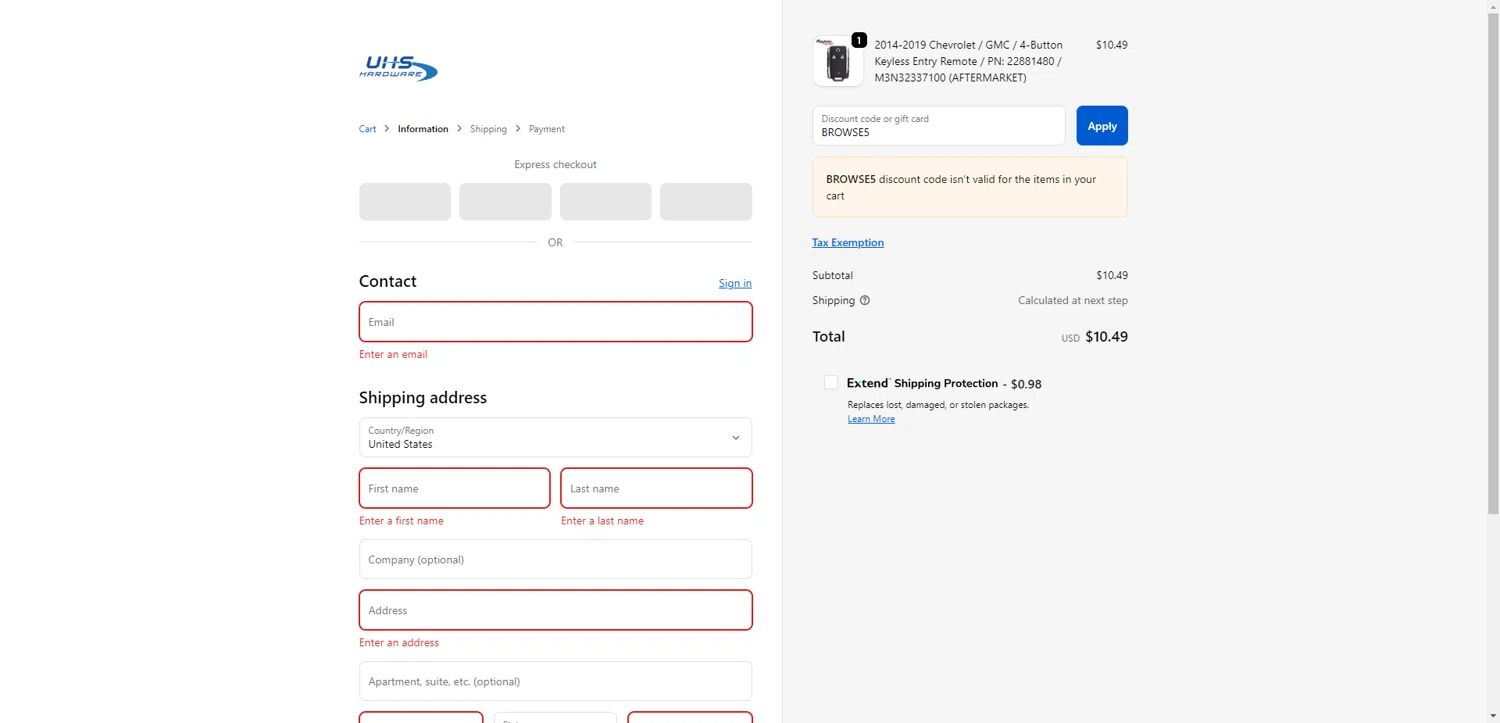Viewport: 1500px width, 723px height.
Task: Click the 'Enter an address' error text
Action: [399, 643]
